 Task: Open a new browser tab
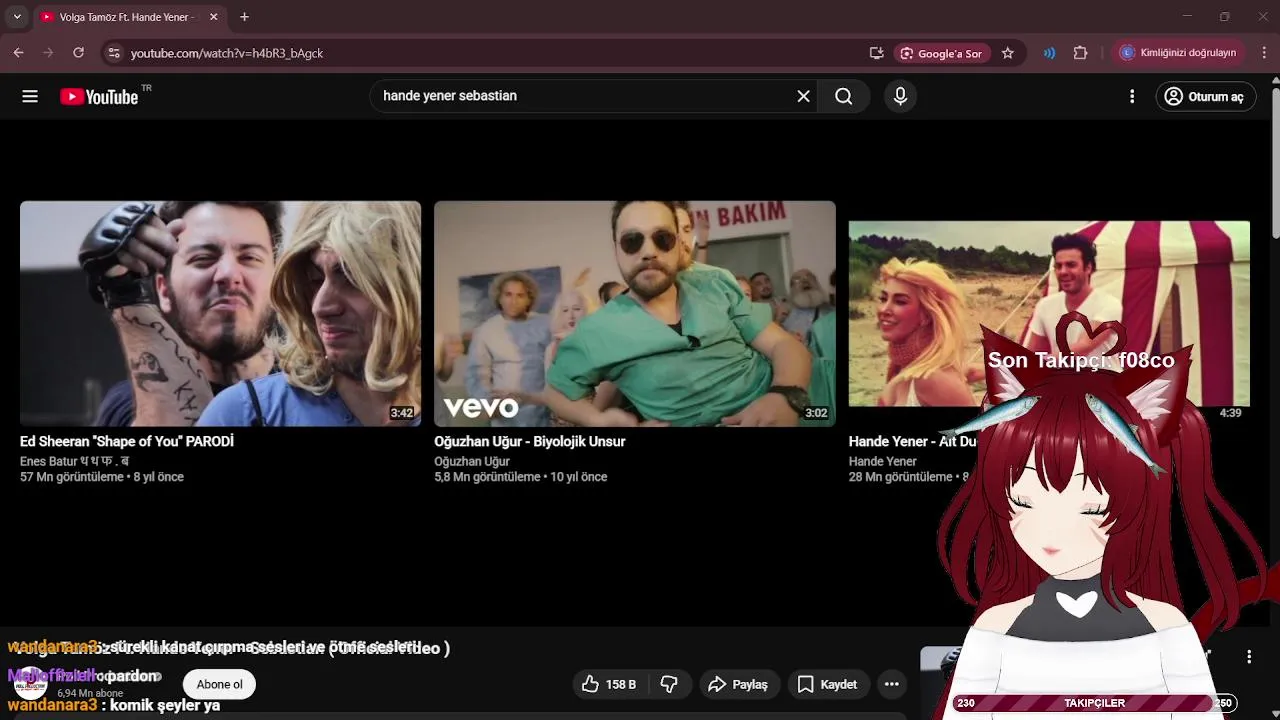click(x=244, y=17)
